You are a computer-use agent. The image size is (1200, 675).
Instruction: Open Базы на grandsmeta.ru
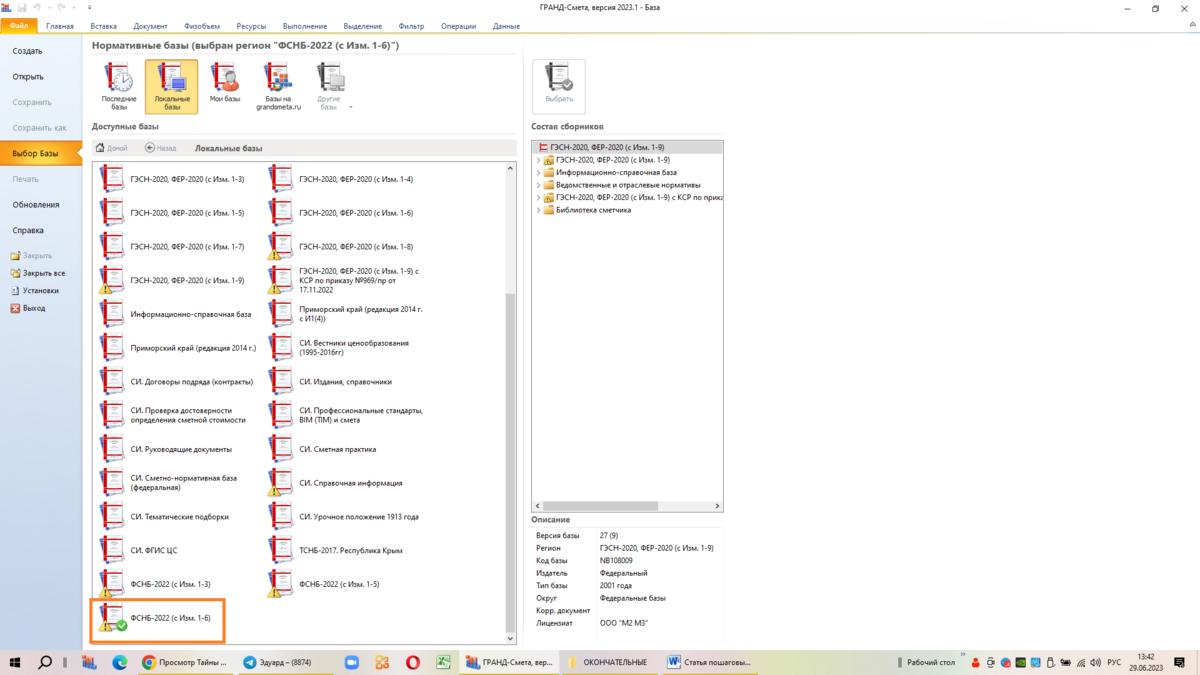278,87
